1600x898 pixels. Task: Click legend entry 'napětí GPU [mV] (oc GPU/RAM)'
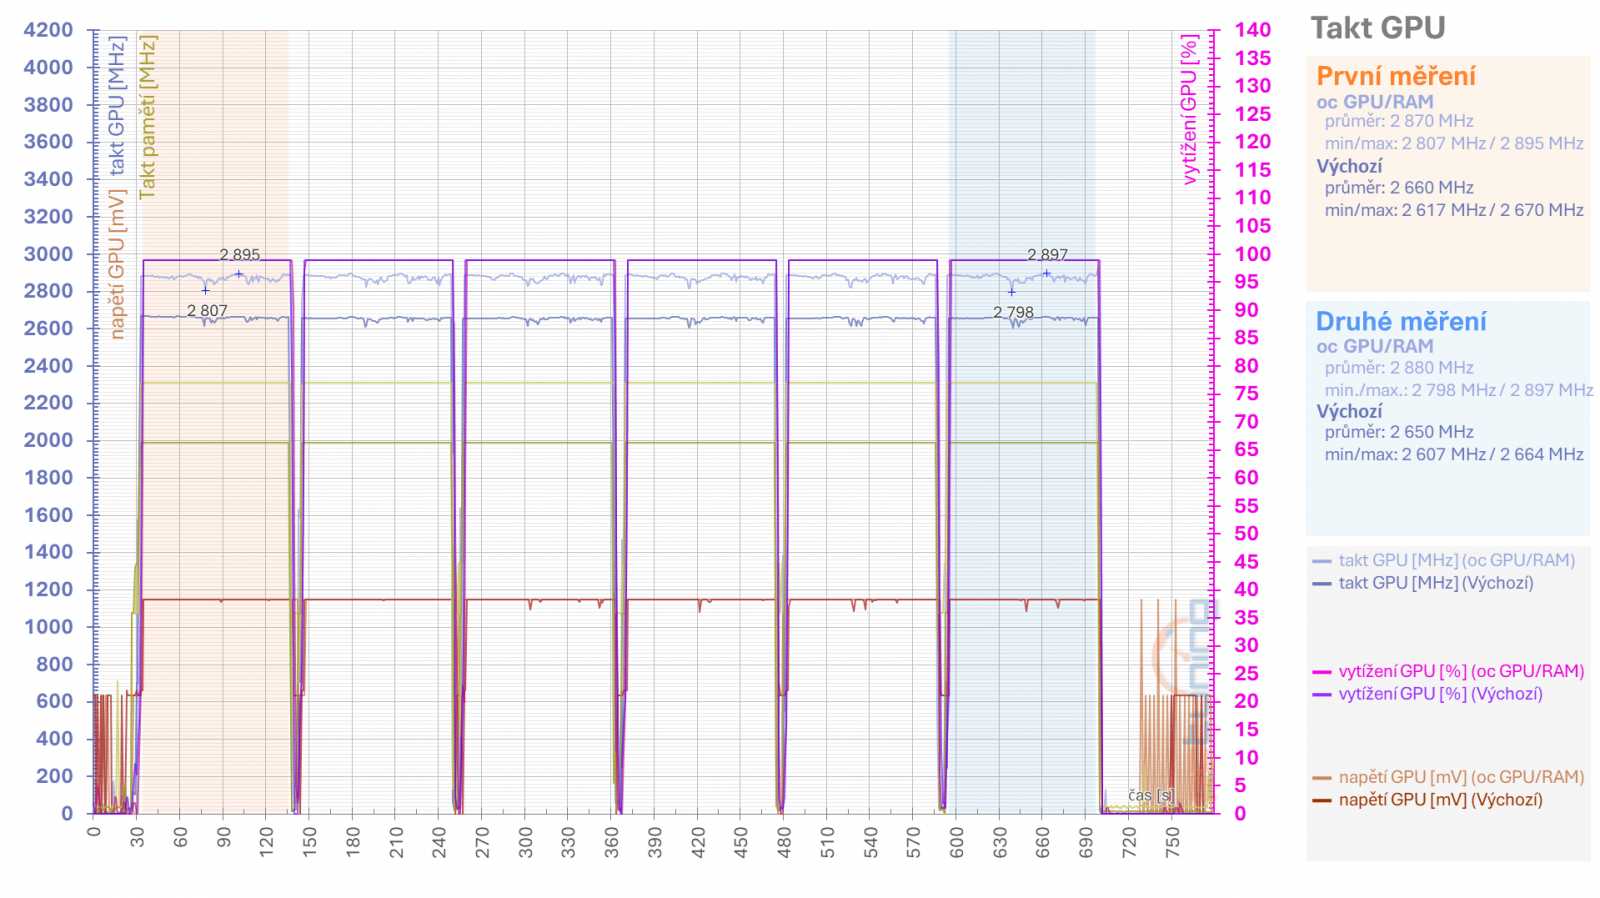click(x=1461, y=777)
